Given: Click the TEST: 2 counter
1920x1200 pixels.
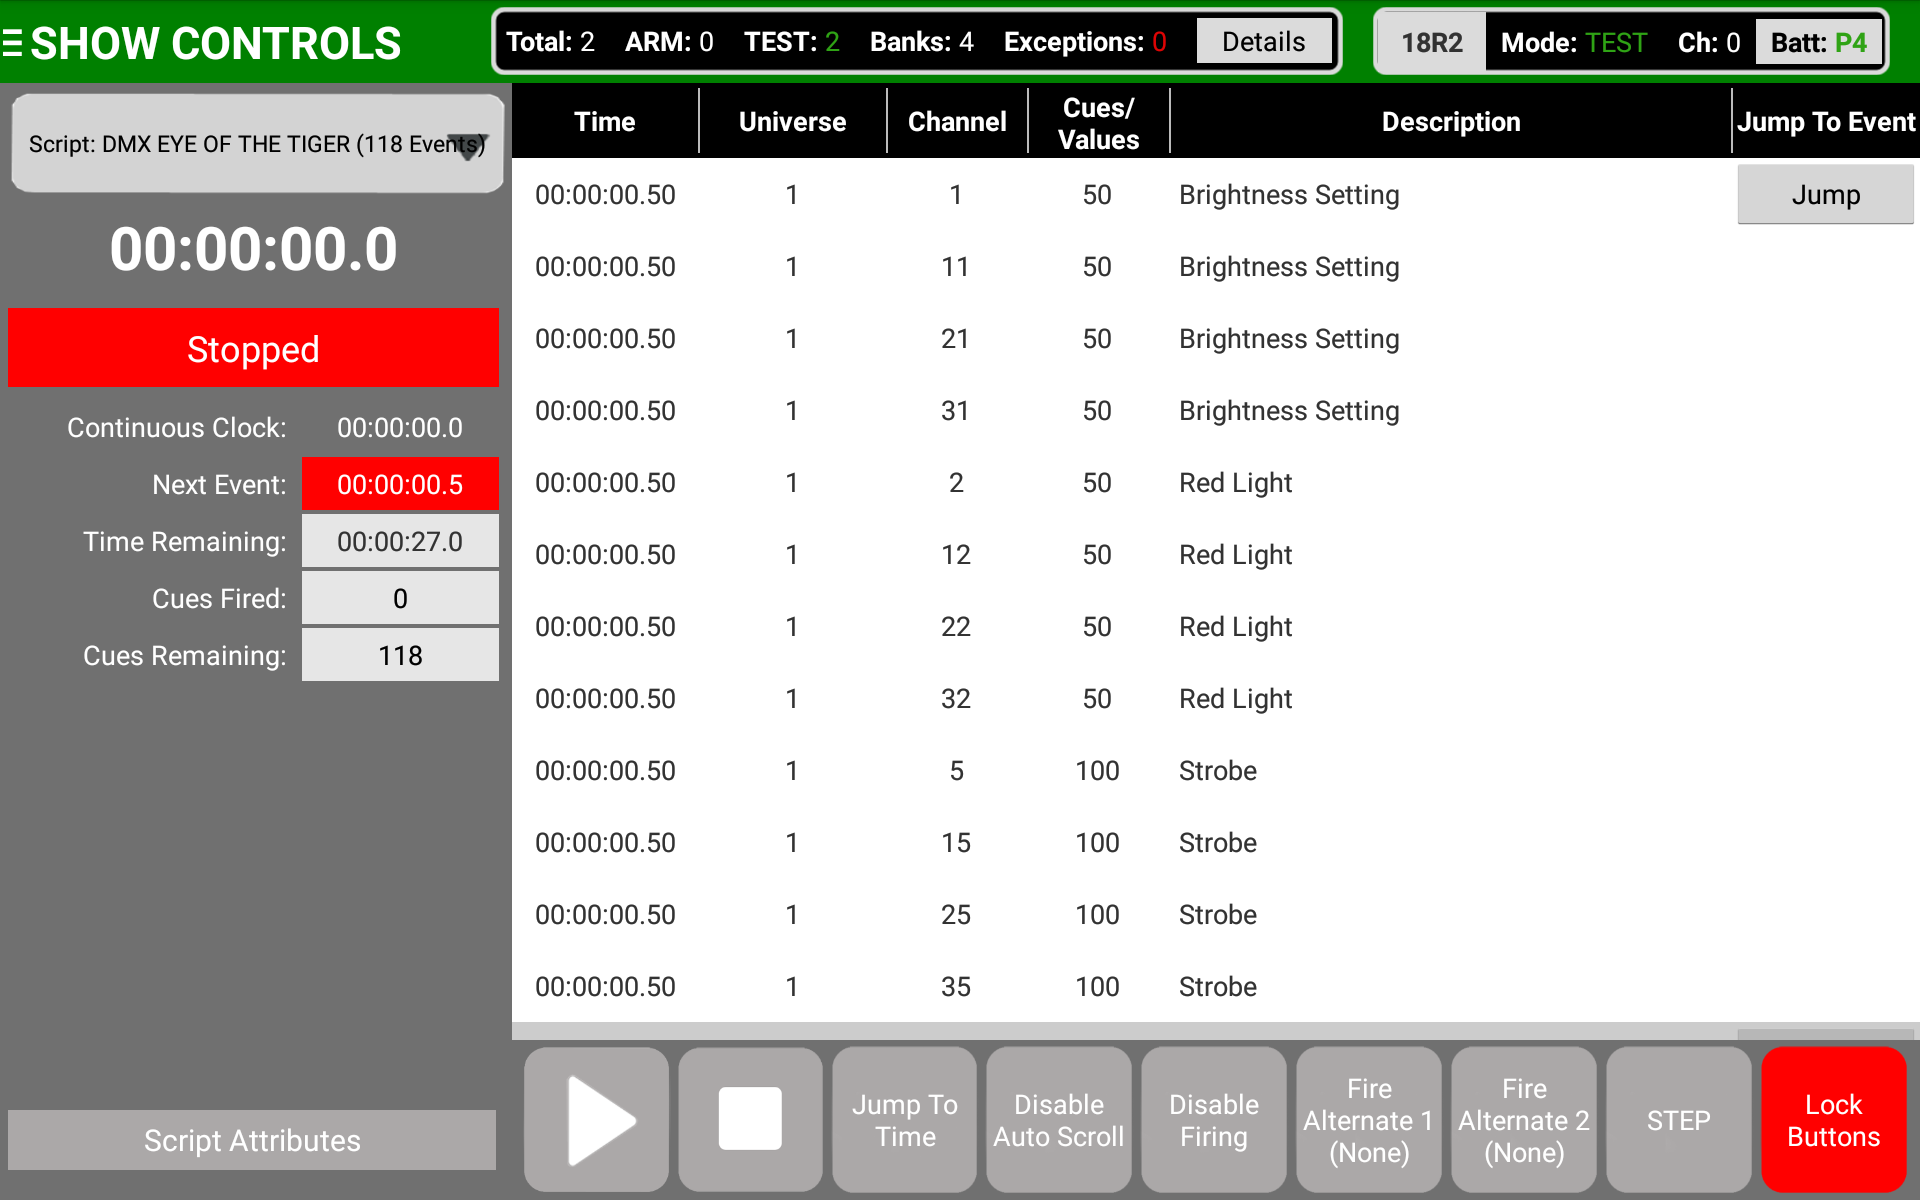Looking at the screenshot, I should click(x=791, y=42).
